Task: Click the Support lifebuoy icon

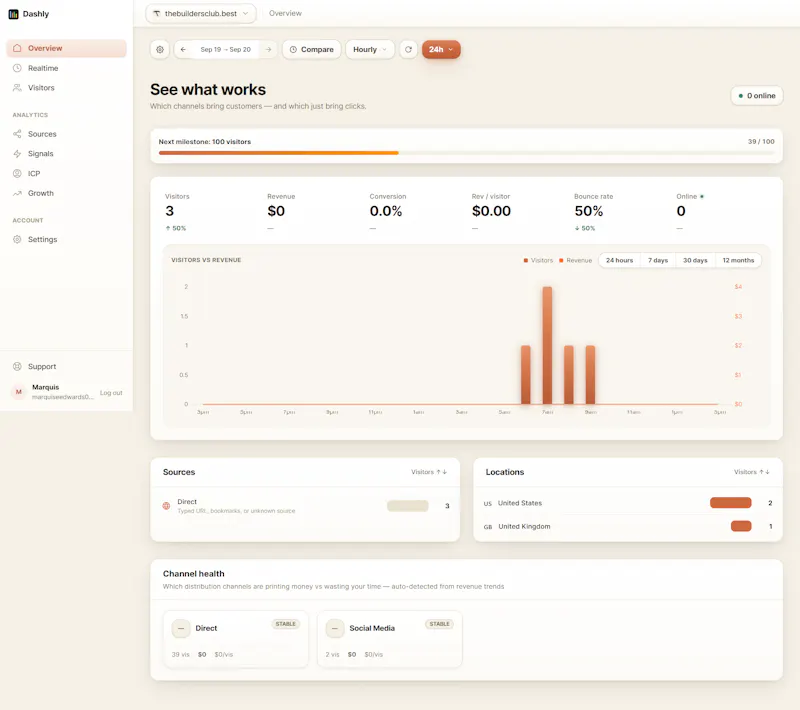Action: pos(17,366)
